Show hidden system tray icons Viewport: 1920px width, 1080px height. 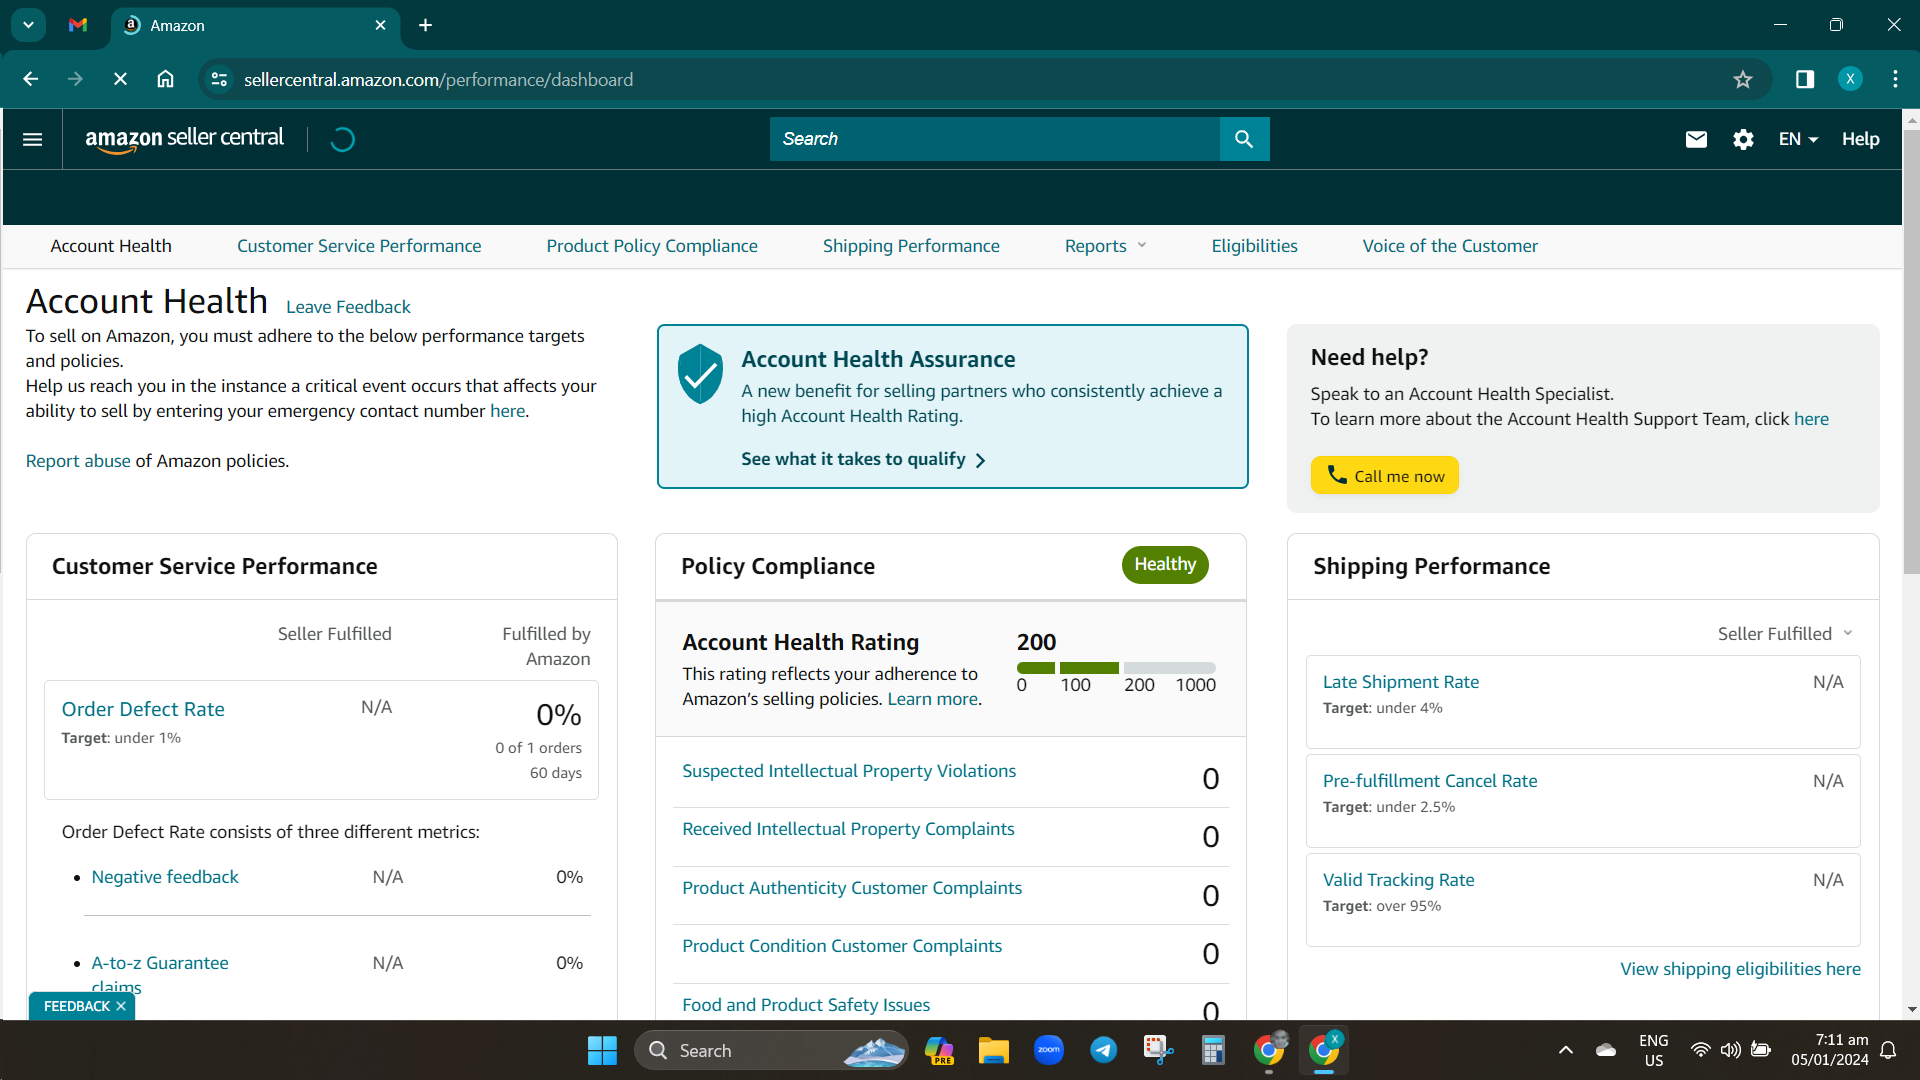(x=1566, y=1050)
